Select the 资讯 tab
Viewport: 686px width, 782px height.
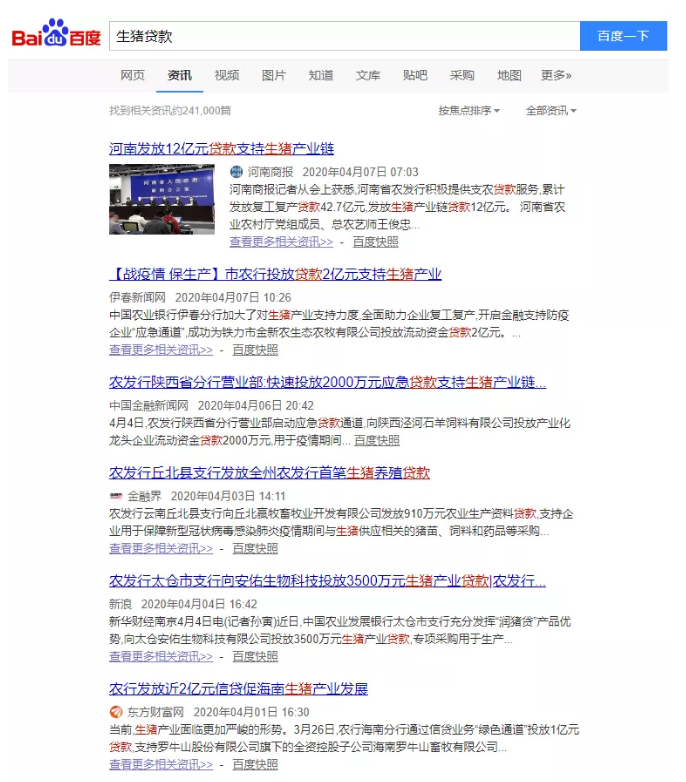click(179, 75)
